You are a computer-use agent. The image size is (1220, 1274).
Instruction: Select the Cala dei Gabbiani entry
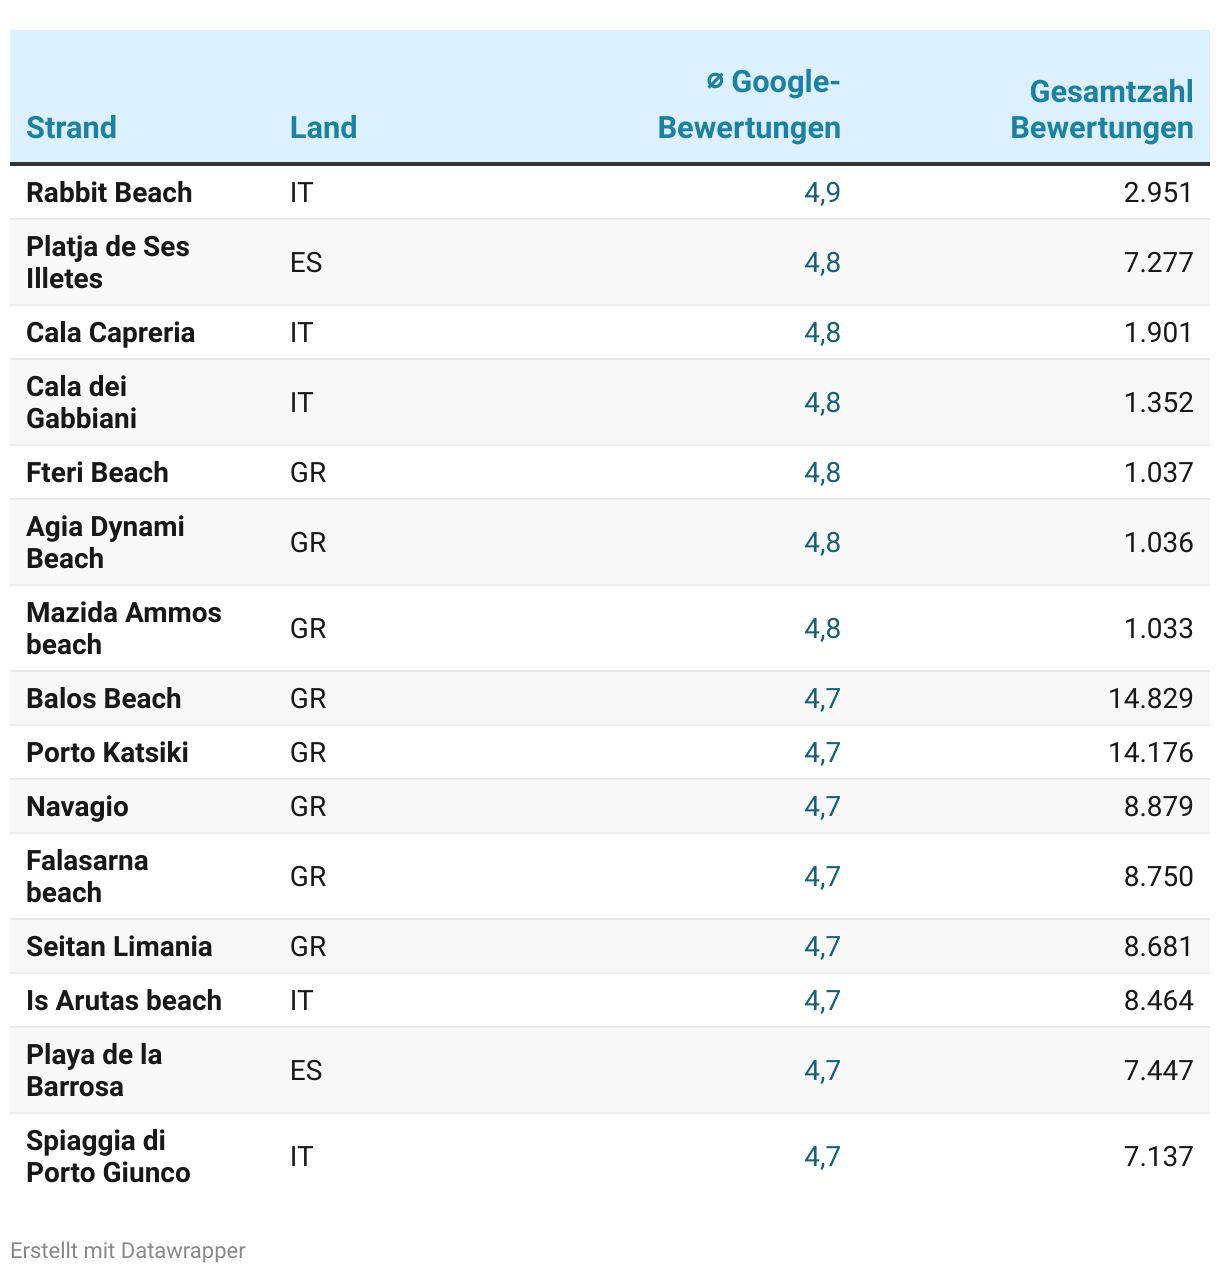(81, 402)
